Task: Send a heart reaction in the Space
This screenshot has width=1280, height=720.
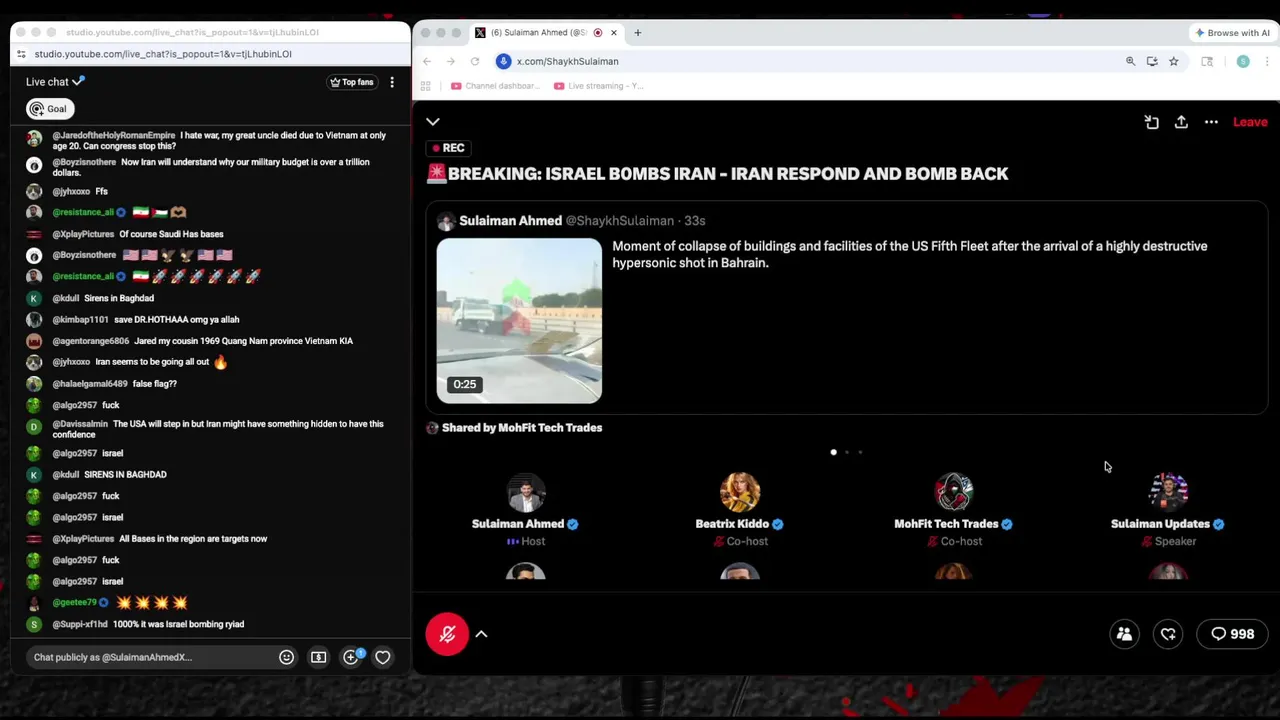Action: coord(1168,634)
